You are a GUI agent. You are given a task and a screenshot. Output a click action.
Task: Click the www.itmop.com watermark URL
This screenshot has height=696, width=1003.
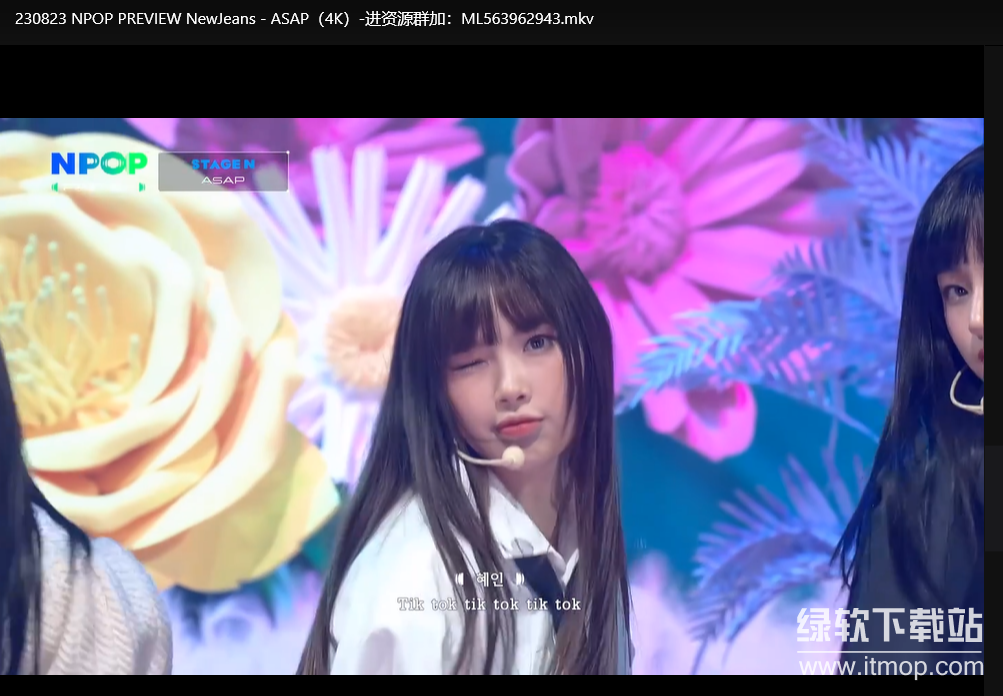pyautogui.click(x=890, y=667)
